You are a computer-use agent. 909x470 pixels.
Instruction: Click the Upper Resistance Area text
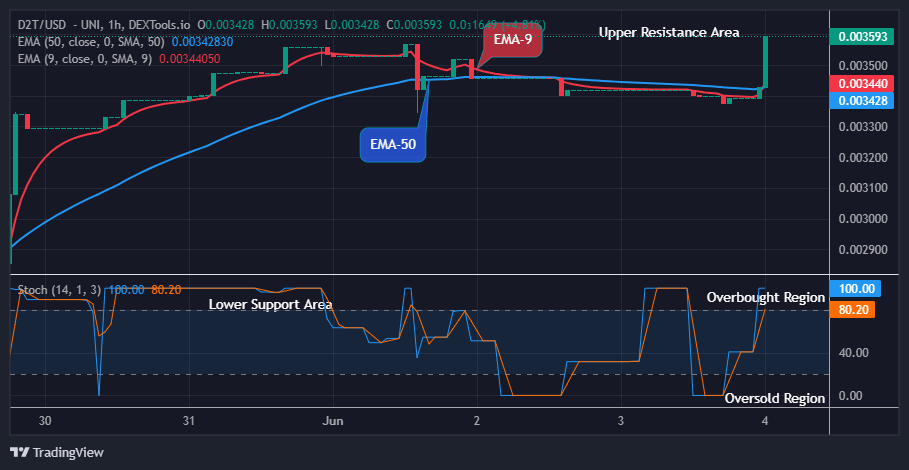(x=669, y=32)
